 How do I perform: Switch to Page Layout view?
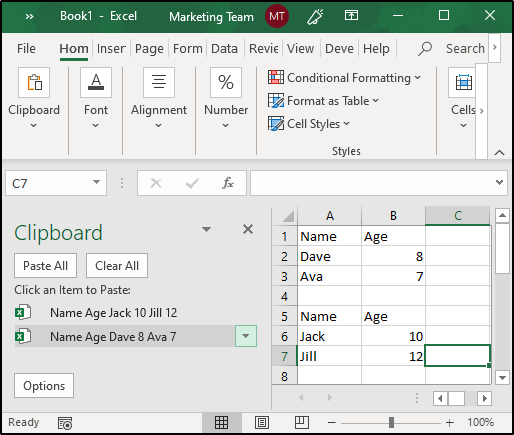[262, 423]
